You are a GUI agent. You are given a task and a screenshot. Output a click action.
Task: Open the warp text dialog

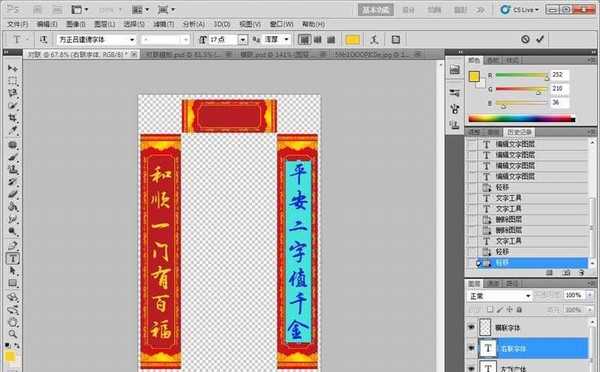pos(374,39)
